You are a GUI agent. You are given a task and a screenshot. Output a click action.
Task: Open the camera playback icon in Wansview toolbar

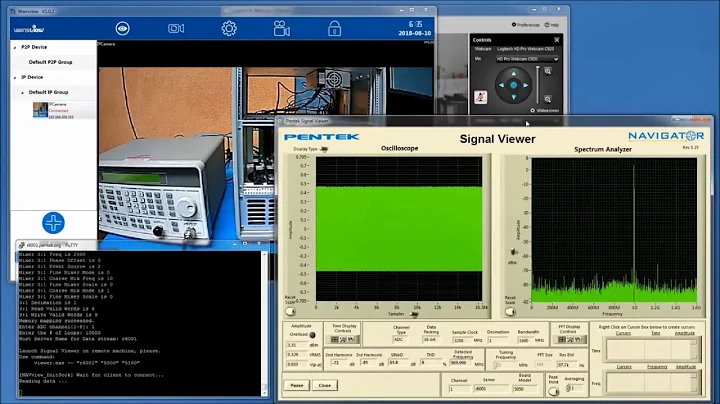pyautogui.click(x=176, y=28)
